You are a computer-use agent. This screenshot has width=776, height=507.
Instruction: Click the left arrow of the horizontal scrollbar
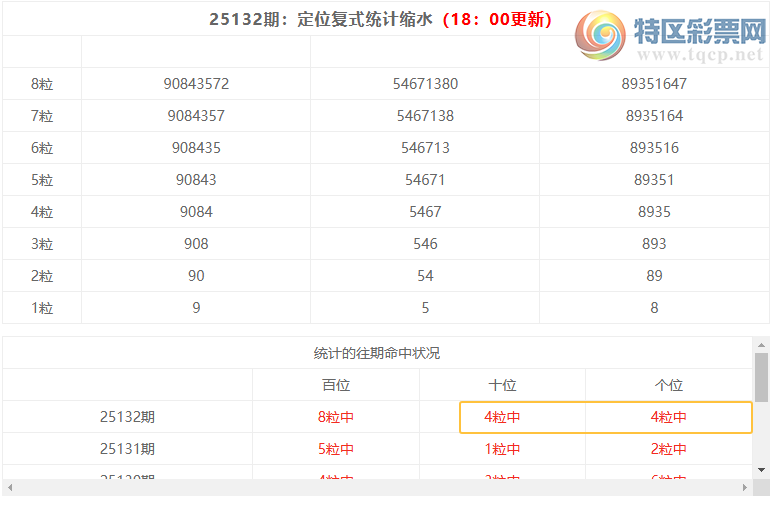point(10,487)
